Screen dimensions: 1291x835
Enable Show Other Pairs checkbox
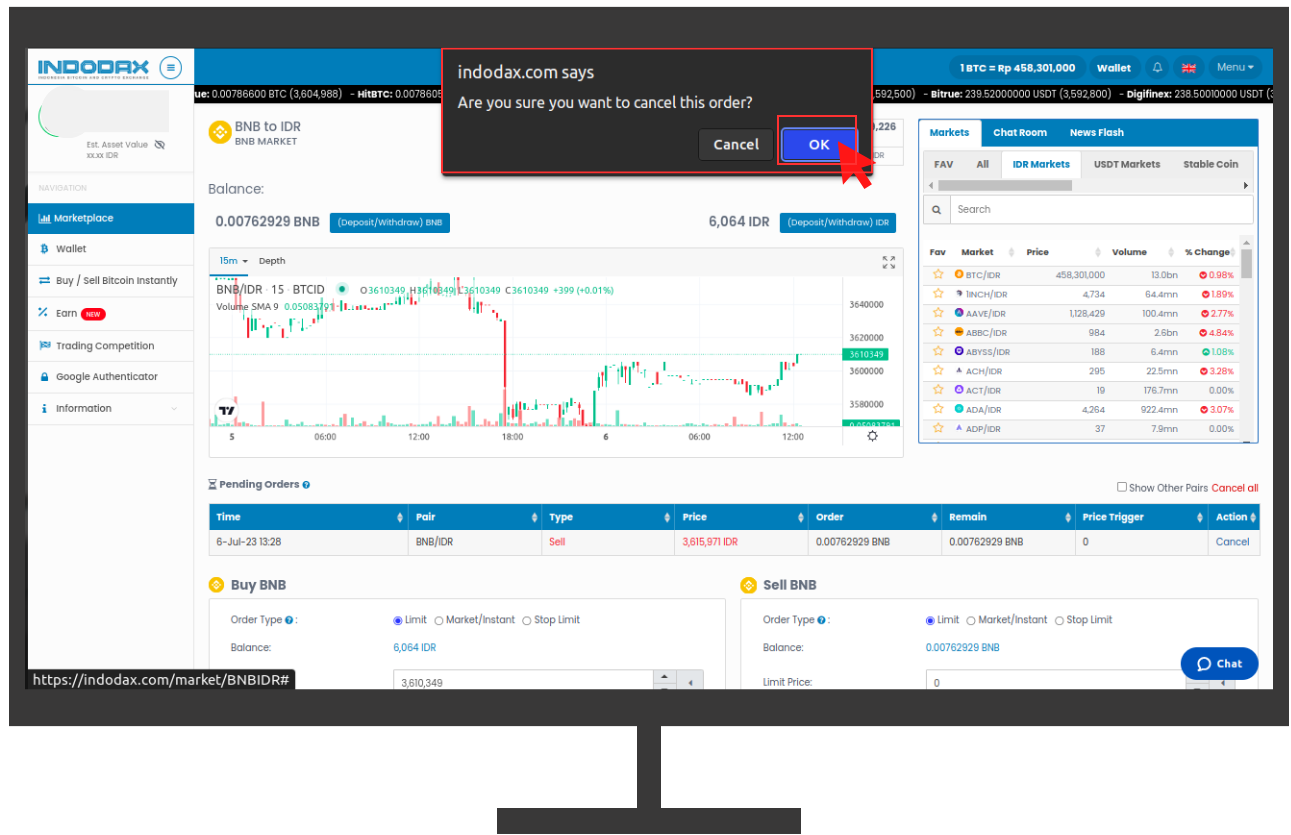pos(1122,488)
